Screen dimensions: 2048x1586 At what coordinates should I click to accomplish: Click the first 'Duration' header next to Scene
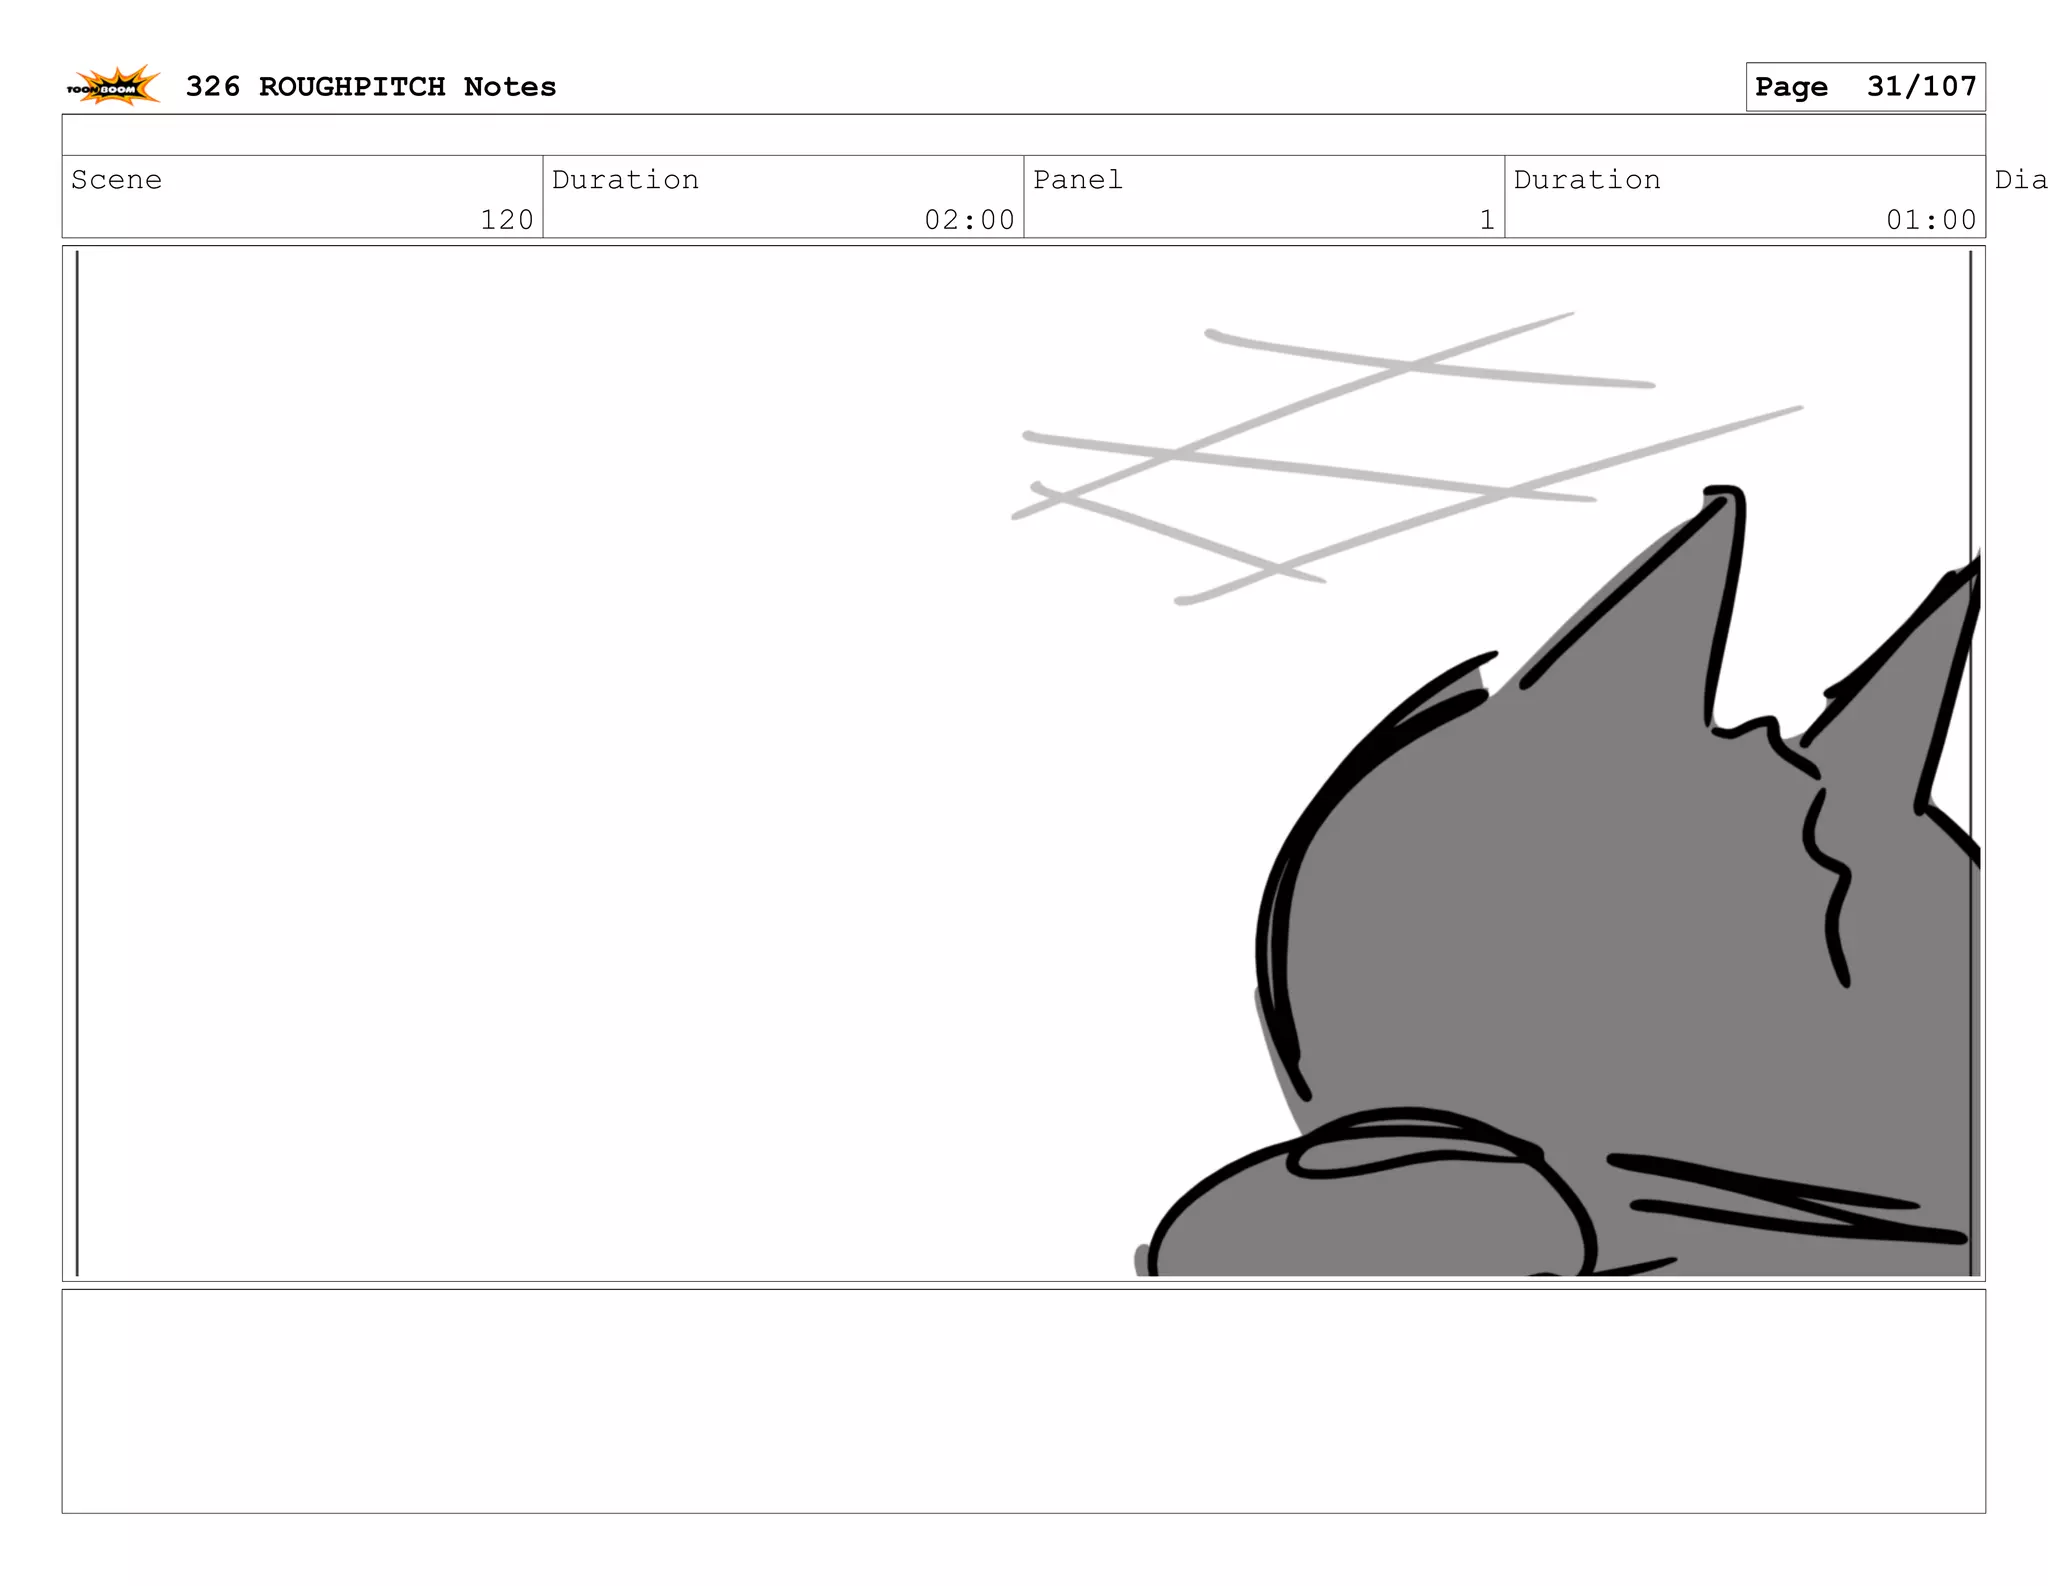(x=625, y=180)
